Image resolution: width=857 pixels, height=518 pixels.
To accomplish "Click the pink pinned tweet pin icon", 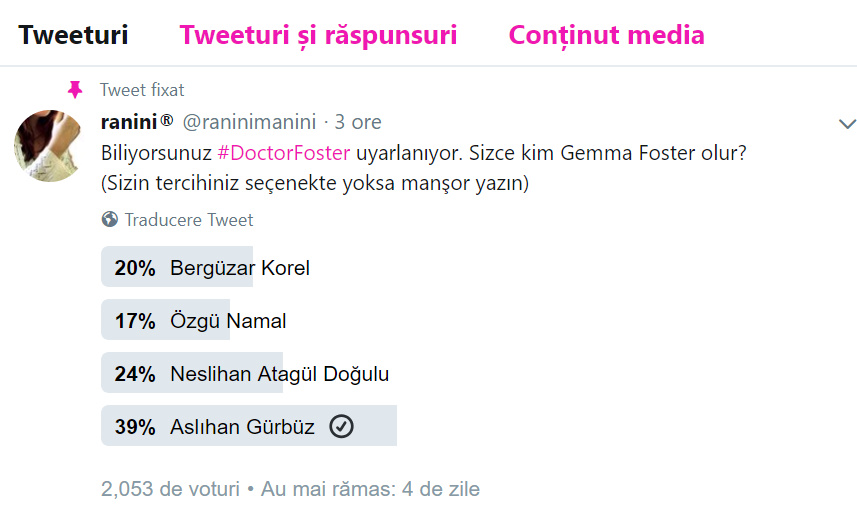I will [x=75, y=90].
